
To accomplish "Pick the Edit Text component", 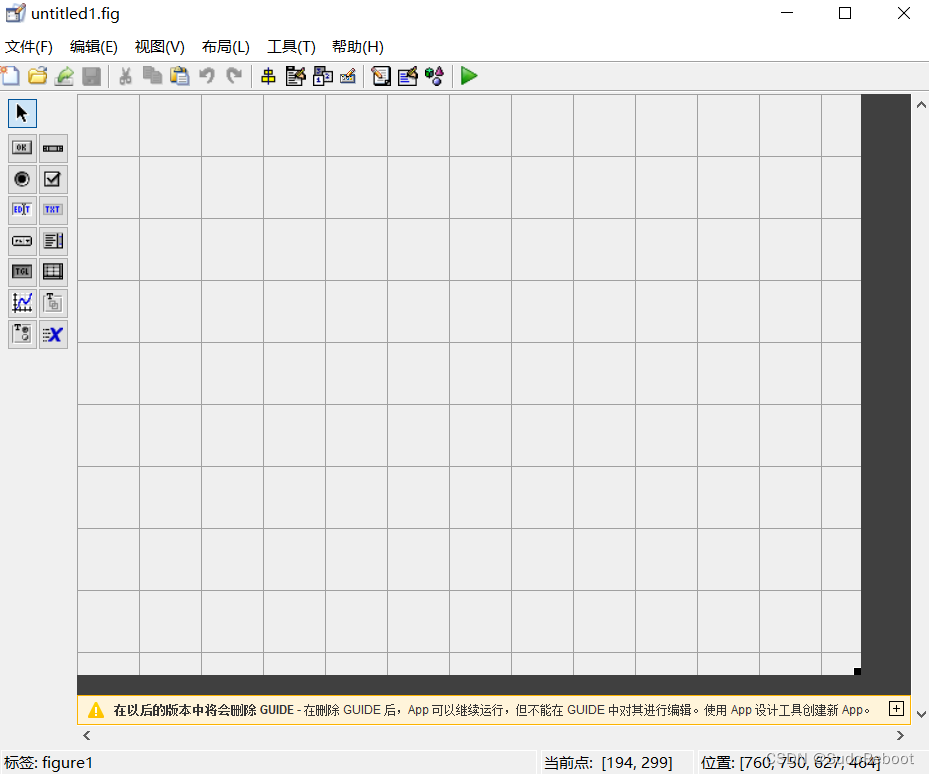I will tap(23, 210).
